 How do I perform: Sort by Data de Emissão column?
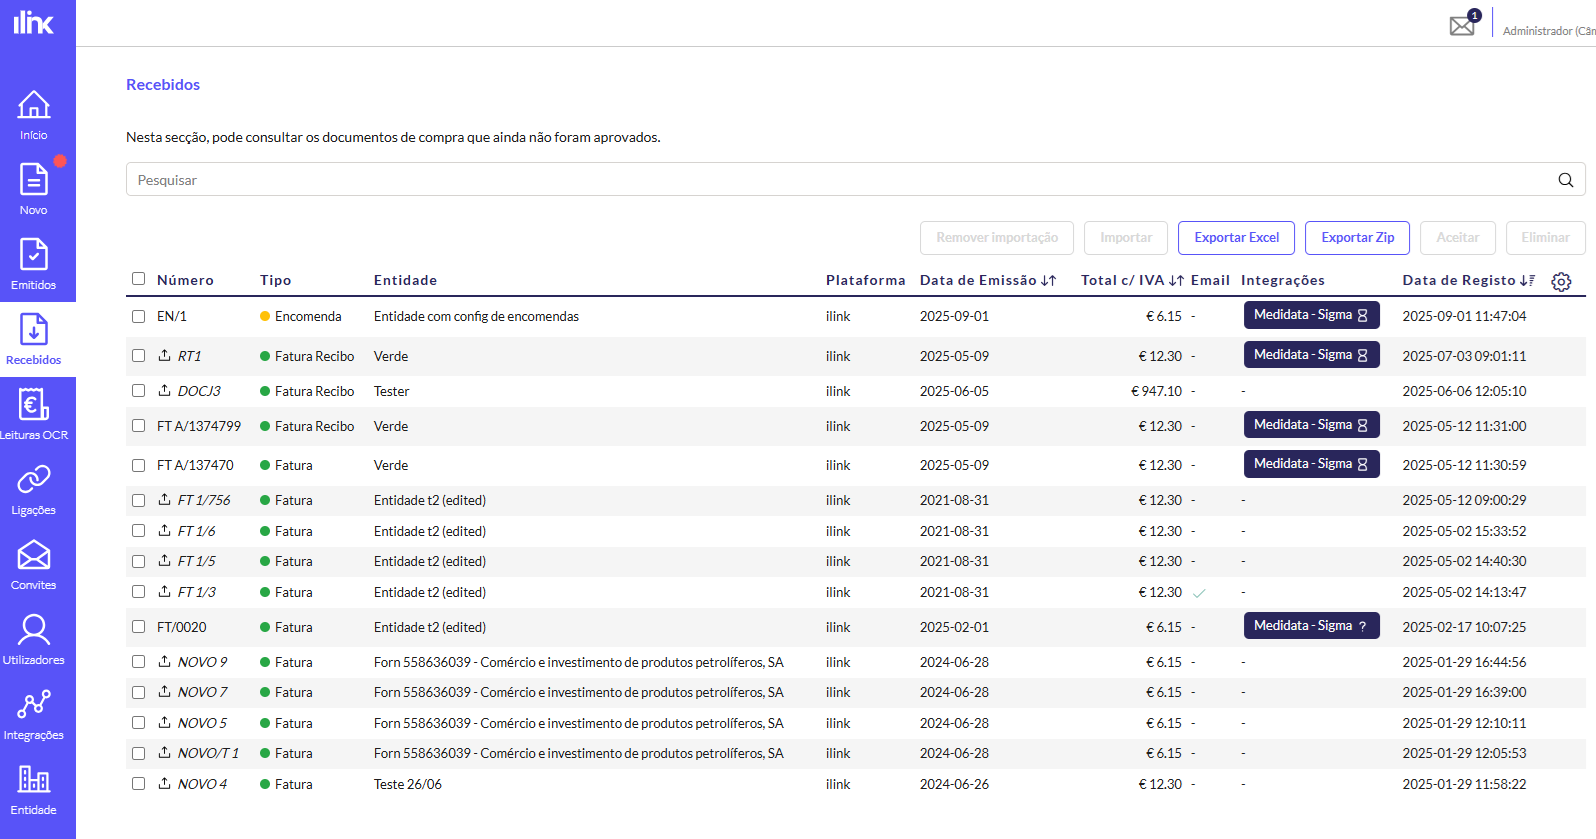(x=1048, y=281)
